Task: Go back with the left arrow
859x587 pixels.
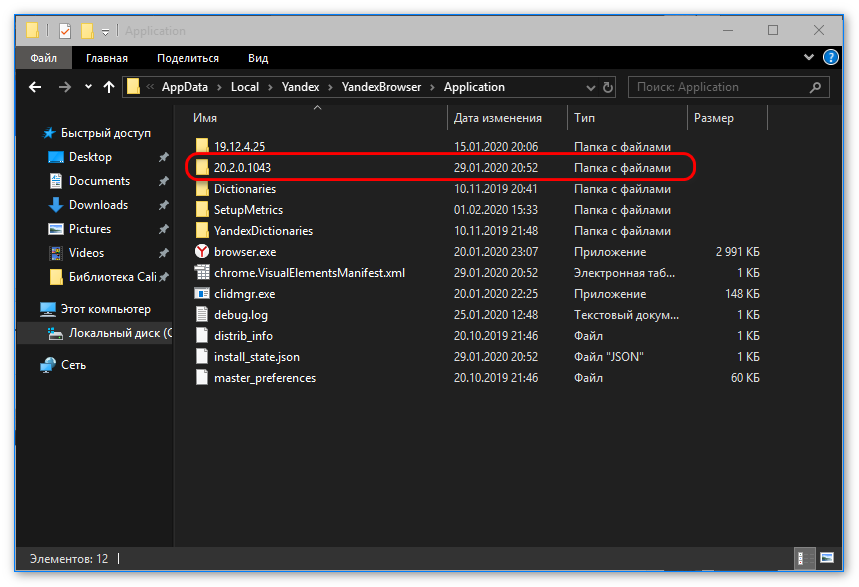Action: click(35, 87)
